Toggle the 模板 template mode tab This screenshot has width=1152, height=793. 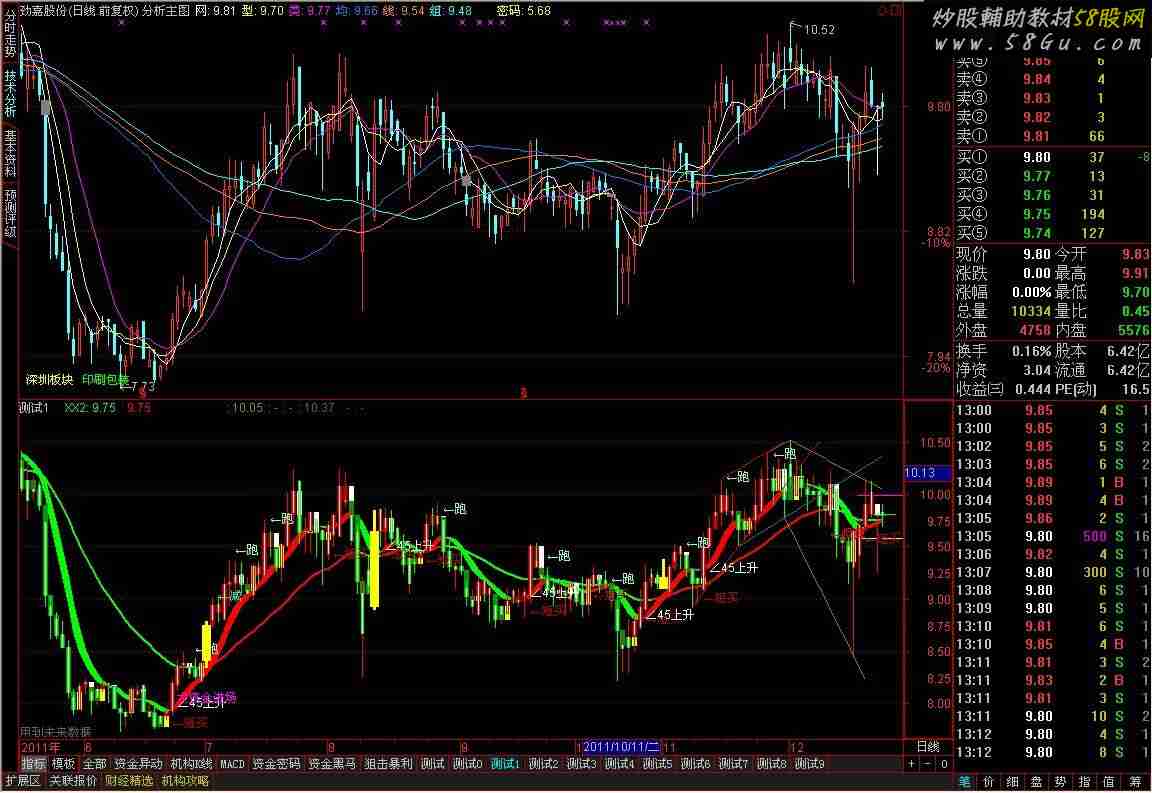(64, 764)
